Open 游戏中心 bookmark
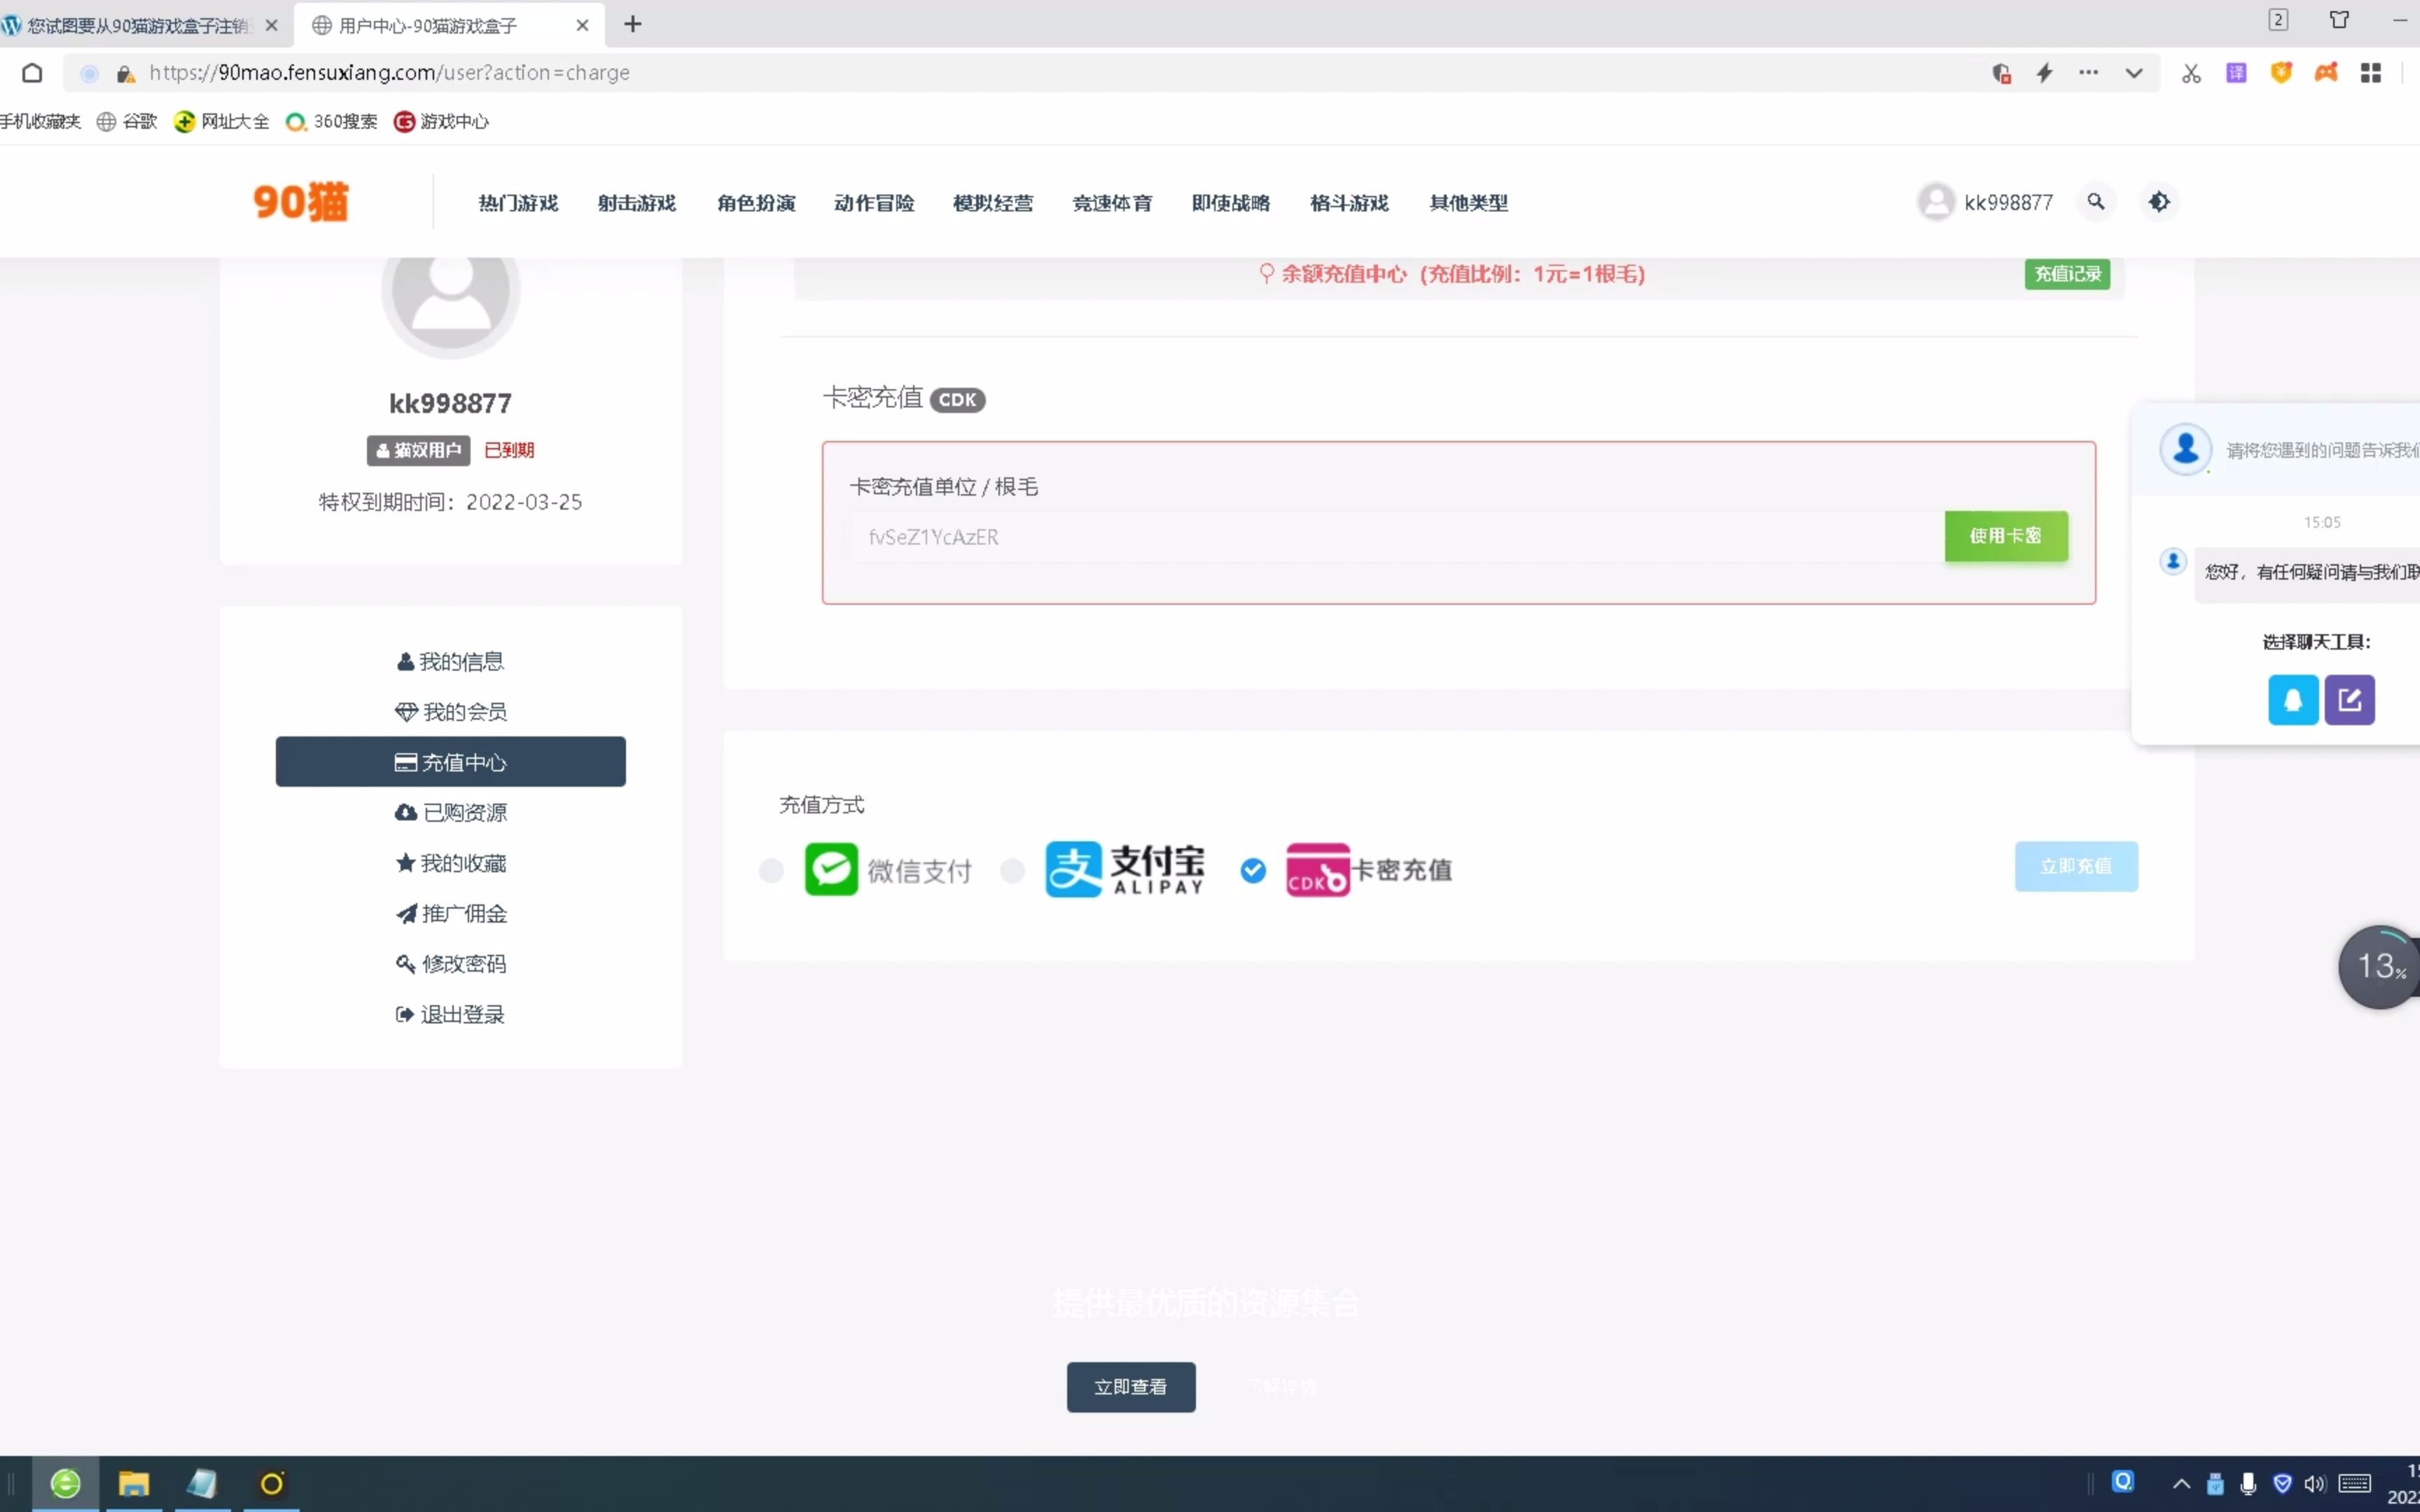 click(441, 121)
